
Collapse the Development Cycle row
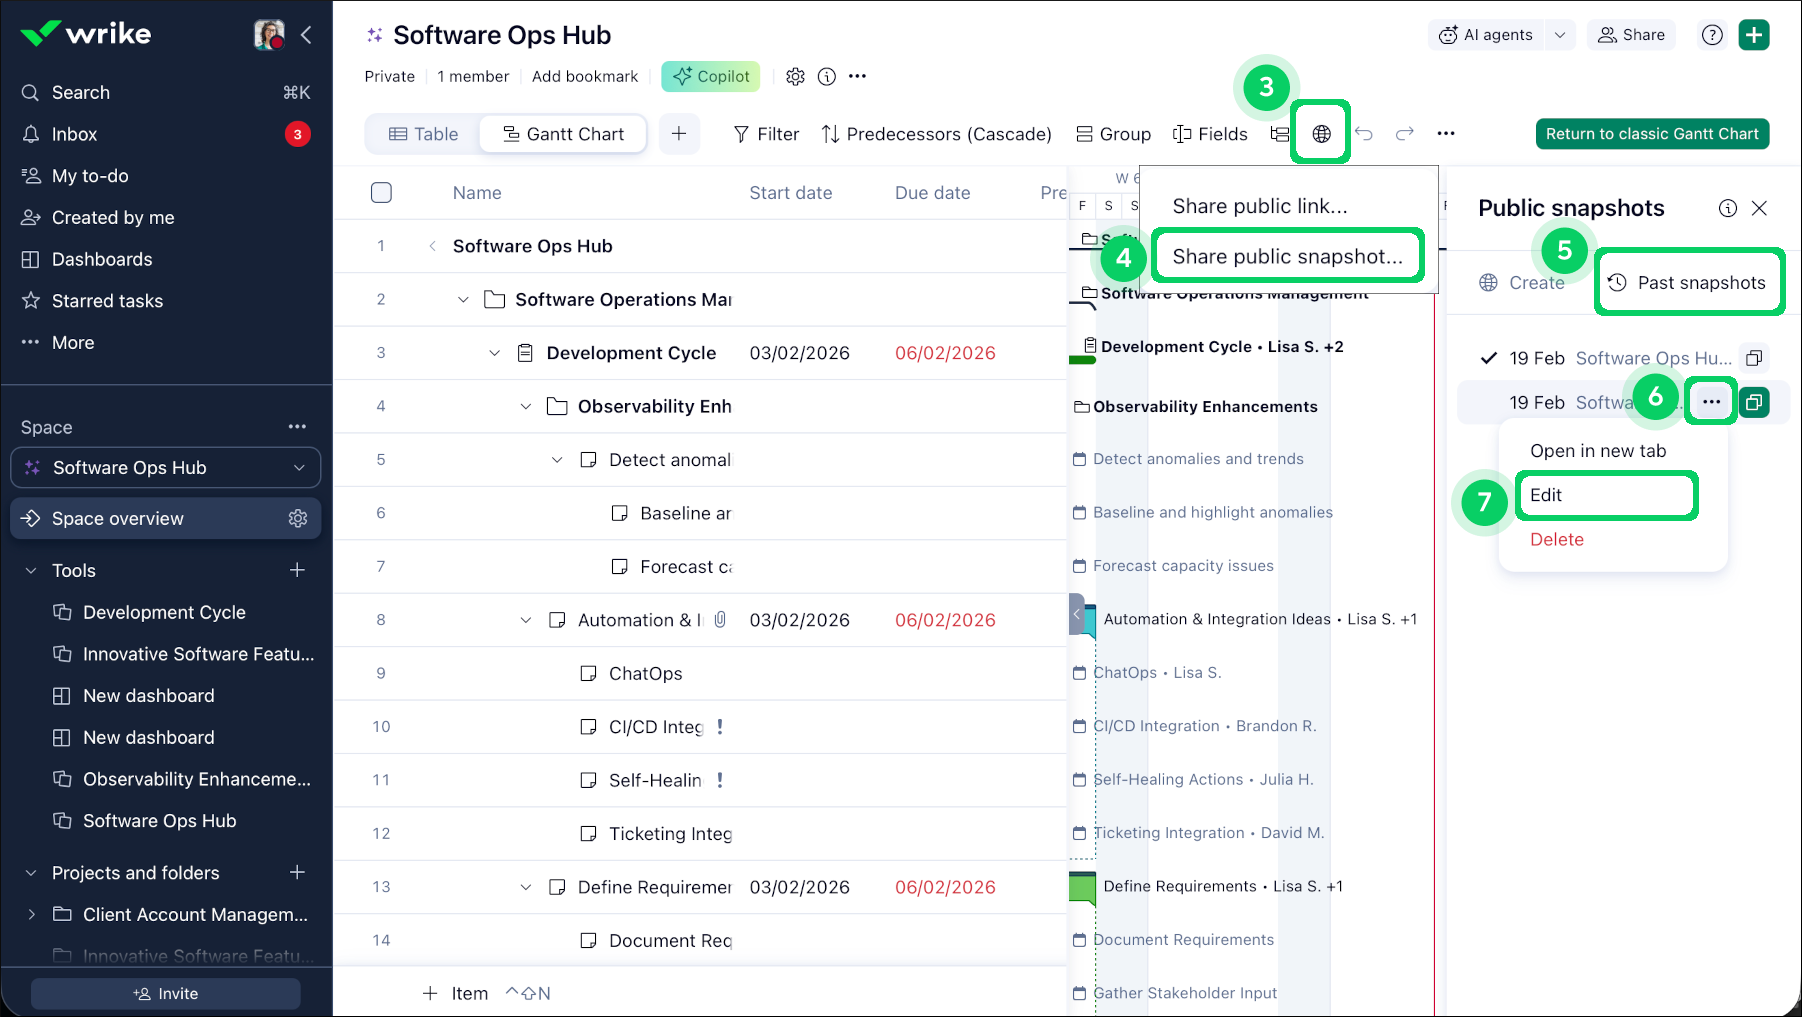(x=494, y=353)
